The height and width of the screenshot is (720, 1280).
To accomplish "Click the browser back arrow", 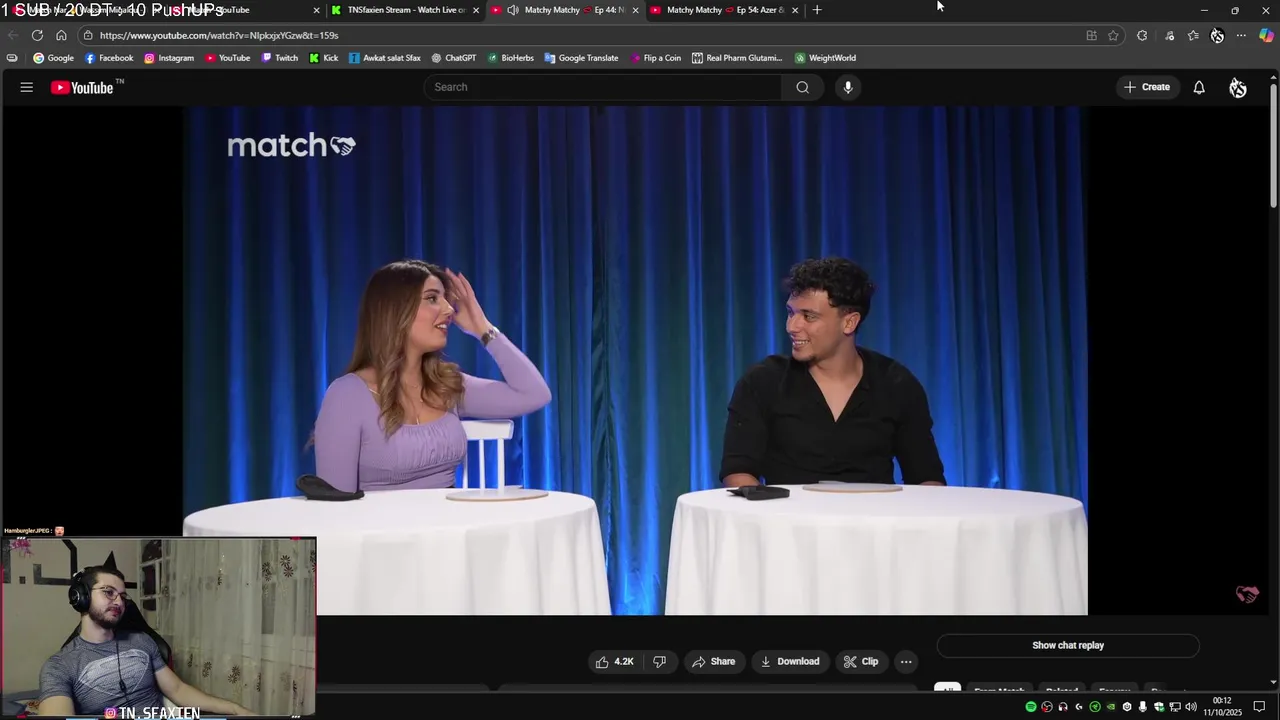I will point(13,35).
